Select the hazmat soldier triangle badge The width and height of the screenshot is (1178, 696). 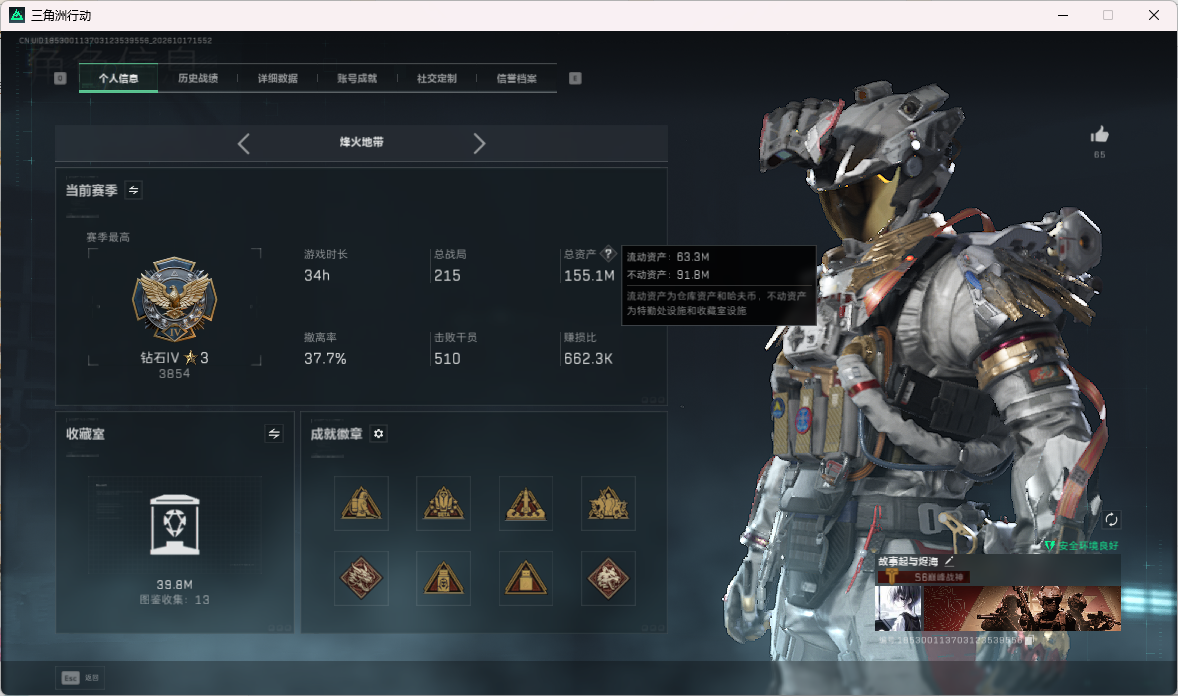(x=361, y=504)
